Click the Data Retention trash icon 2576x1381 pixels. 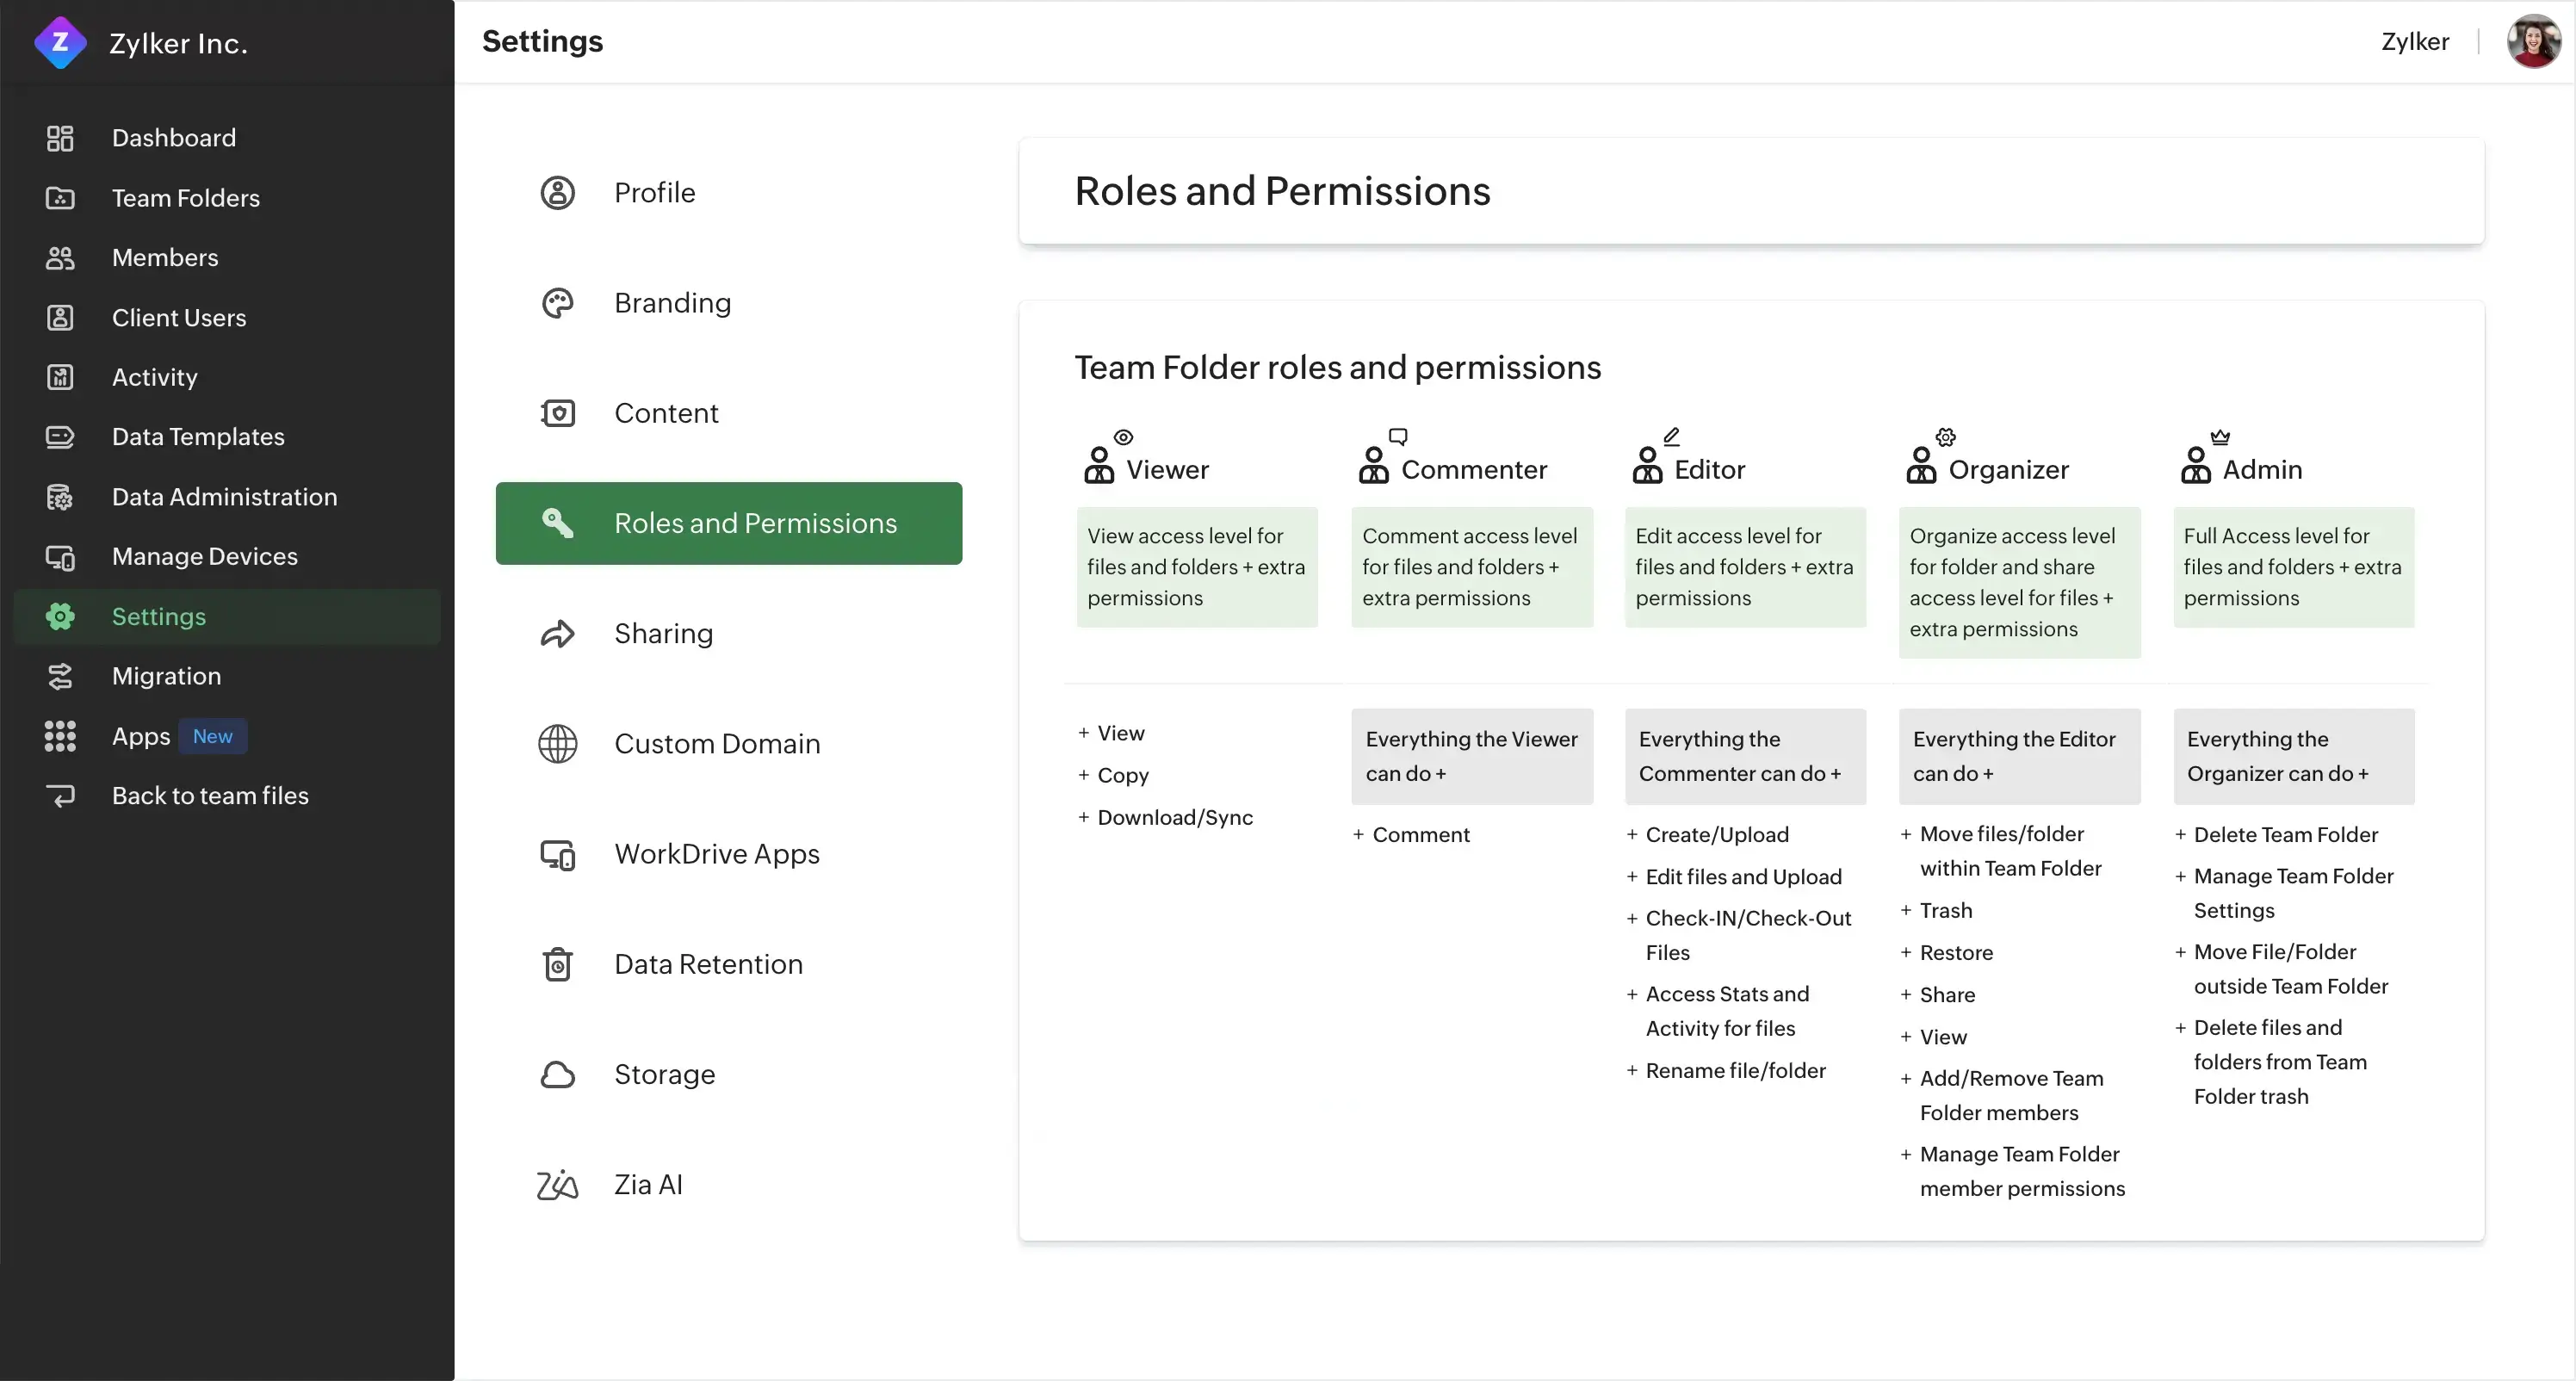(557, 964)
